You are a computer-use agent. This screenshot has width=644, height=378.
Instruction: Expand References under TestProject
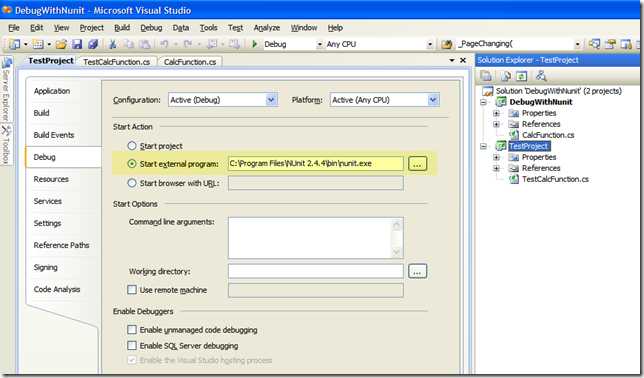tap(496, 168)
